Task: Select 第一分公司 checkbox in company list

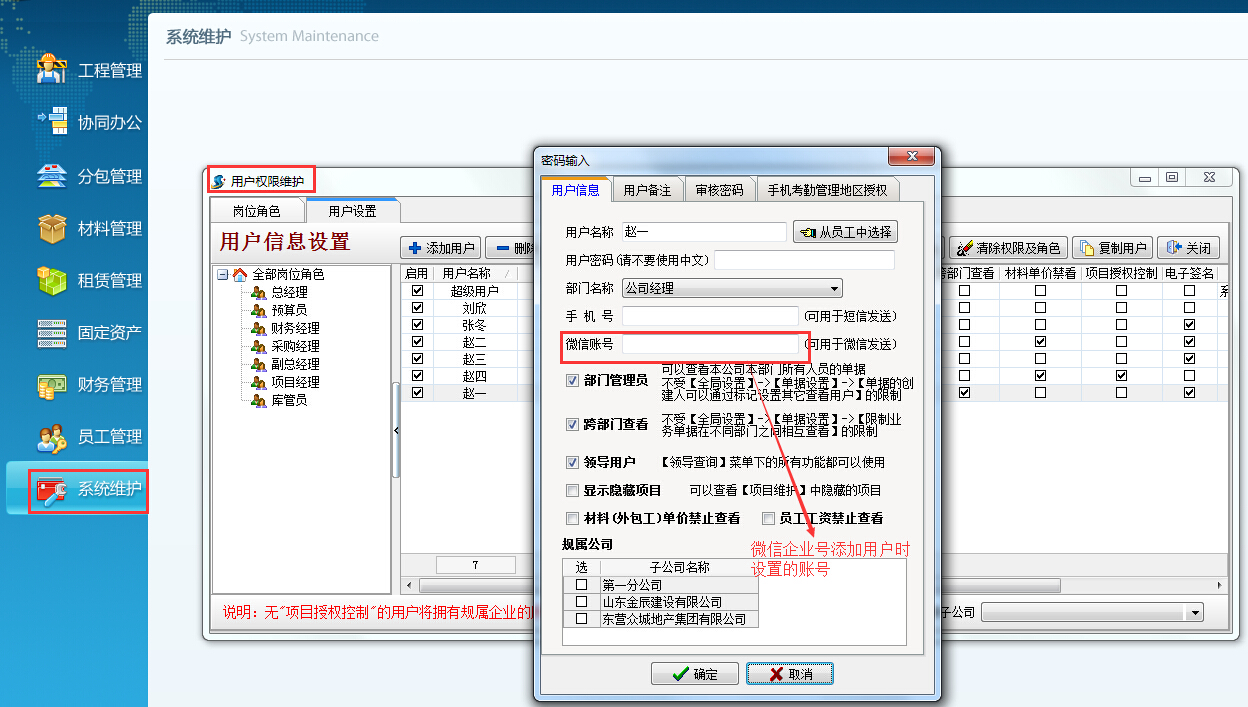Action: coord(581,584)
